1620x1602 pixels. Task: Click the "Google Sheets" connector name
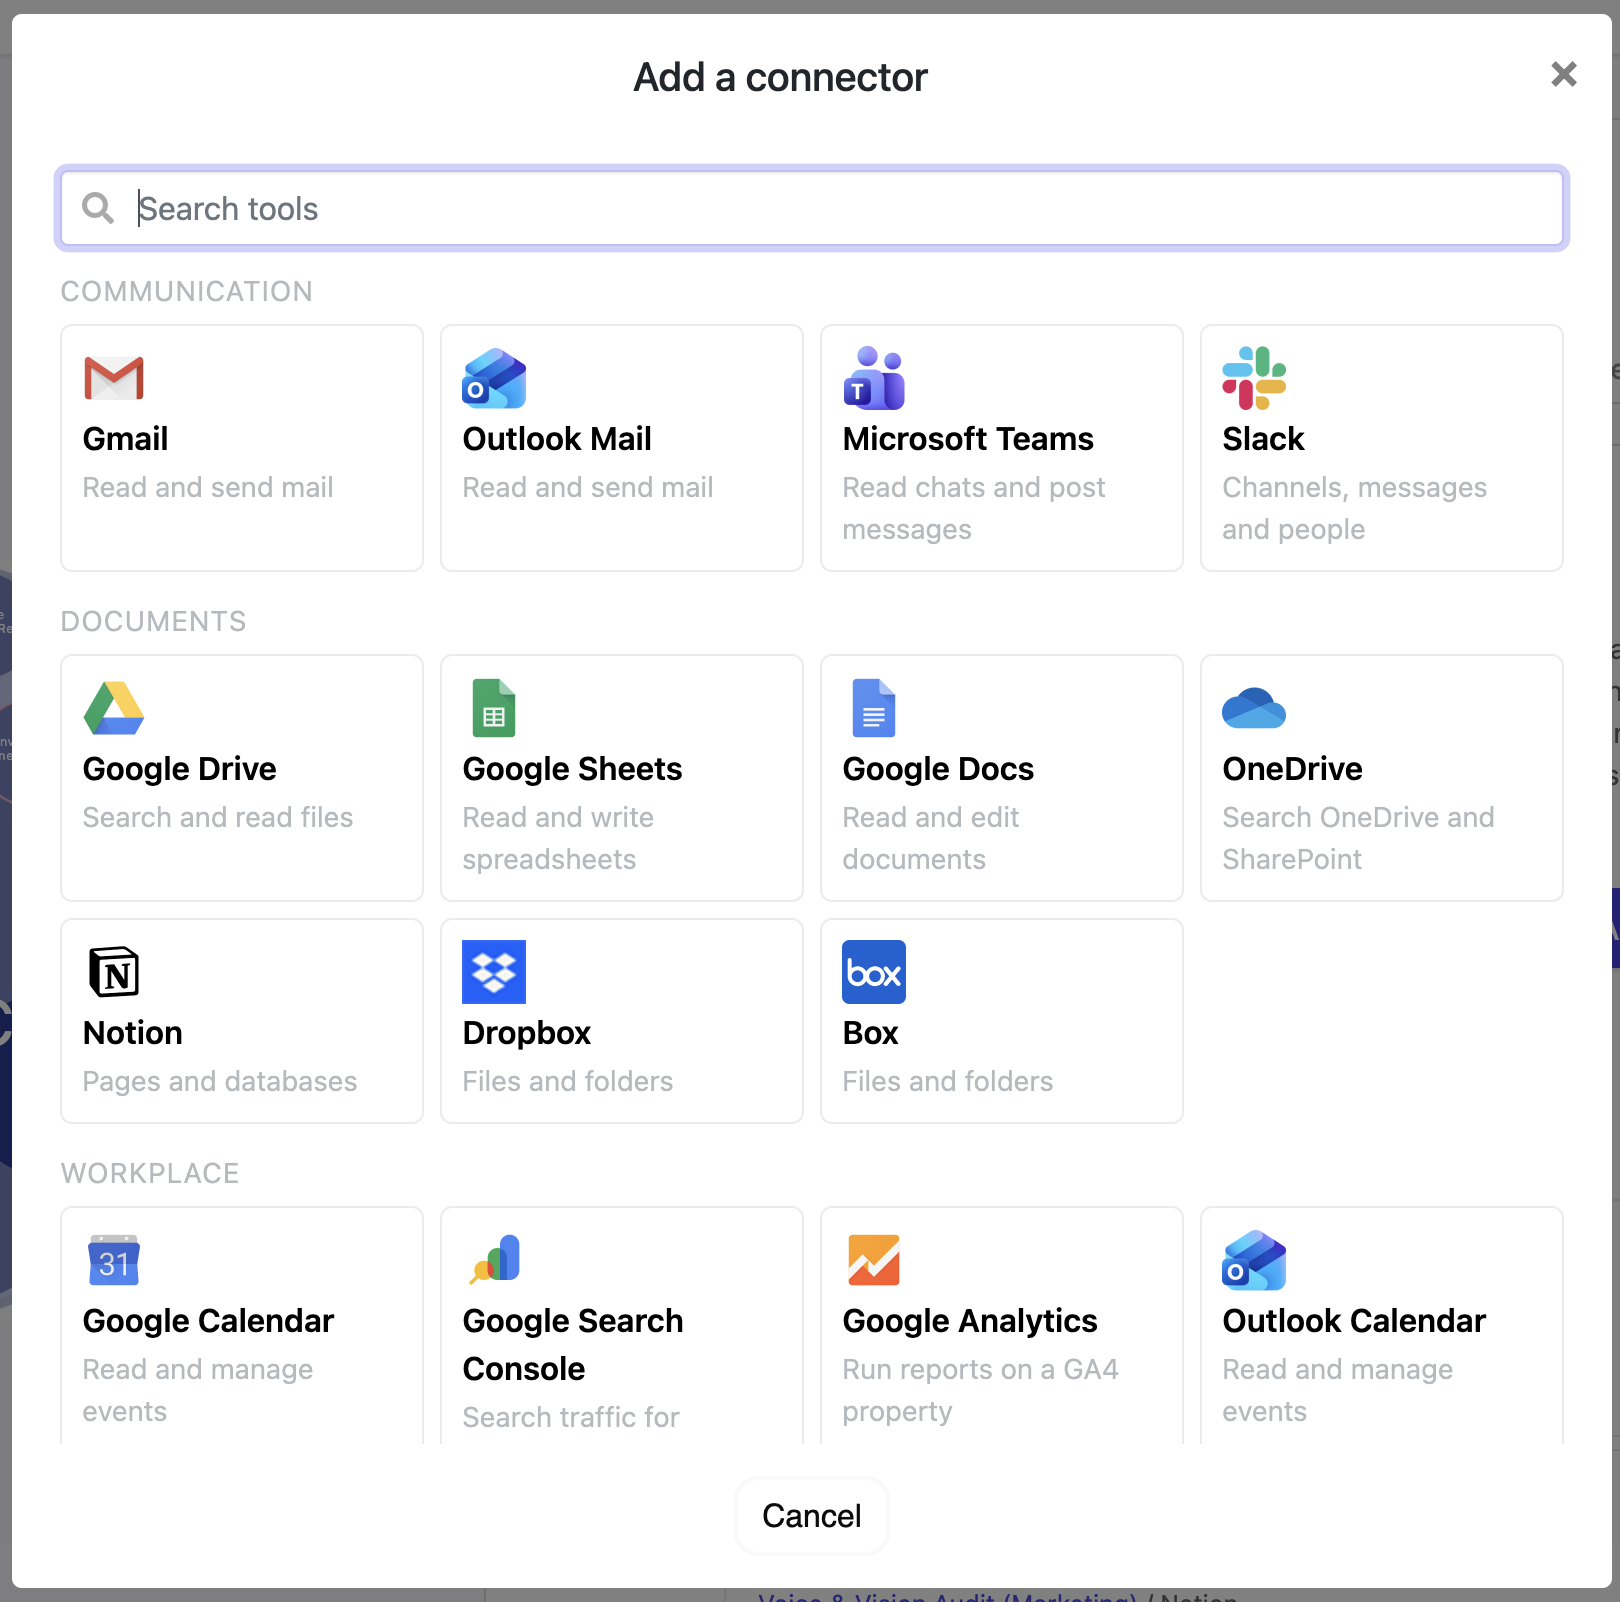click(x=572, y=769)
